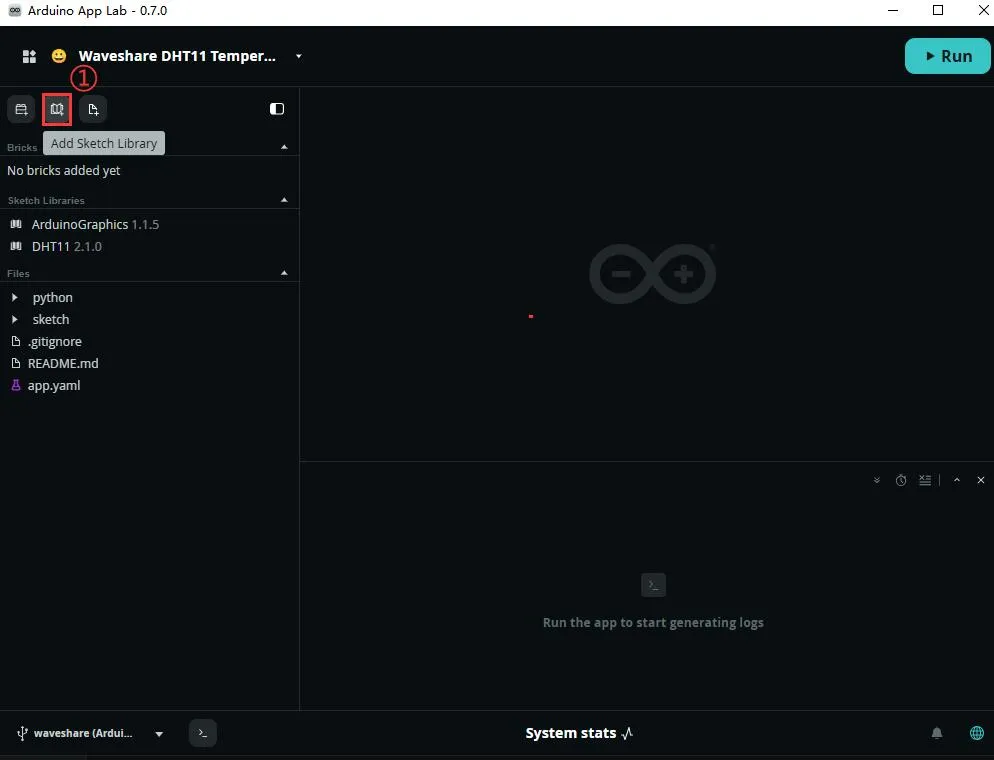Click the app.yaml flask icon

(x=16, y=385)
